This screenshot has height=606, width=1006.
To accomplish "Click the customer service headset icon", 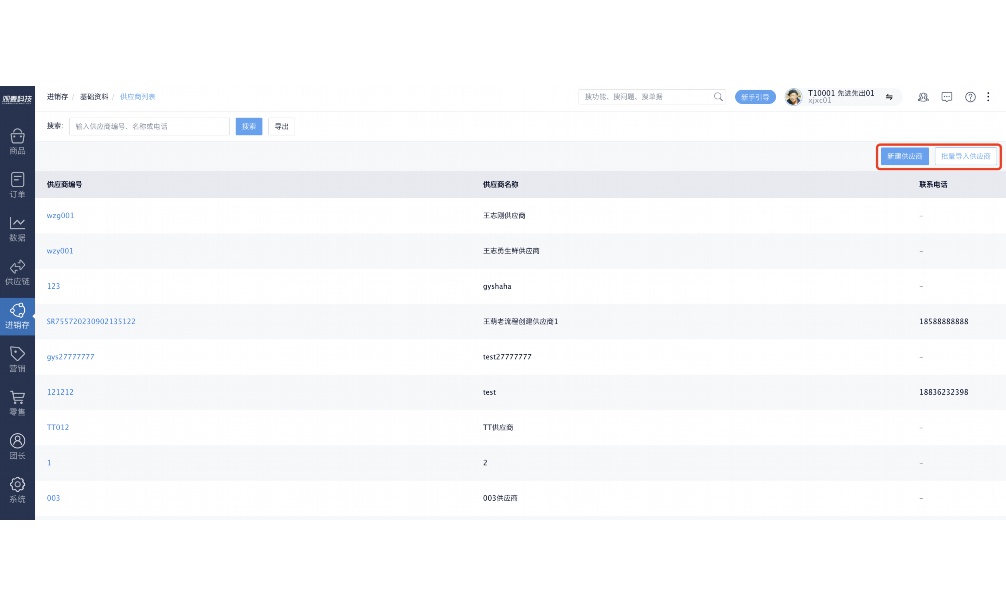I will (x=923, y=97).
